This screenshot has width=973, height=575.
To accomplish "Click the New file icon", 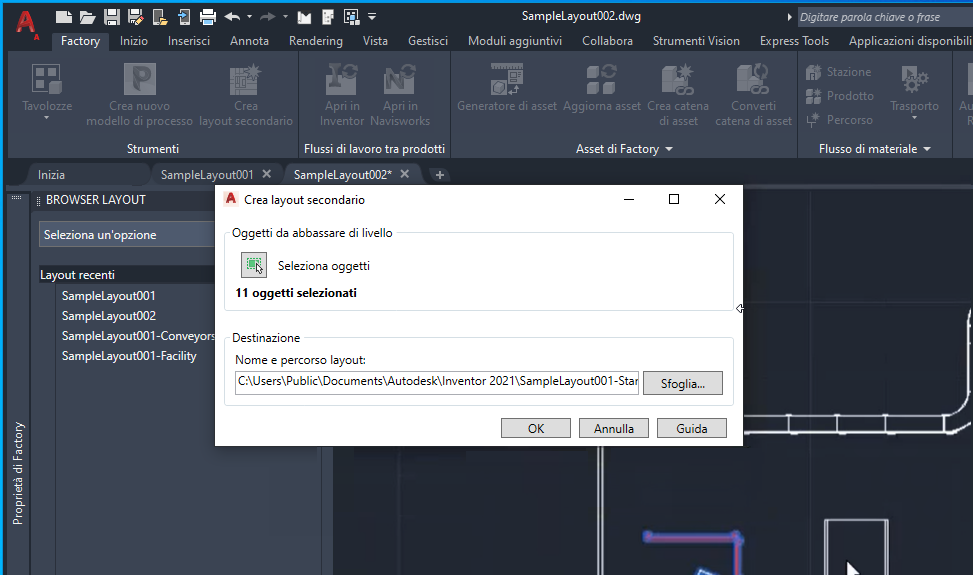I will (63, 17).
